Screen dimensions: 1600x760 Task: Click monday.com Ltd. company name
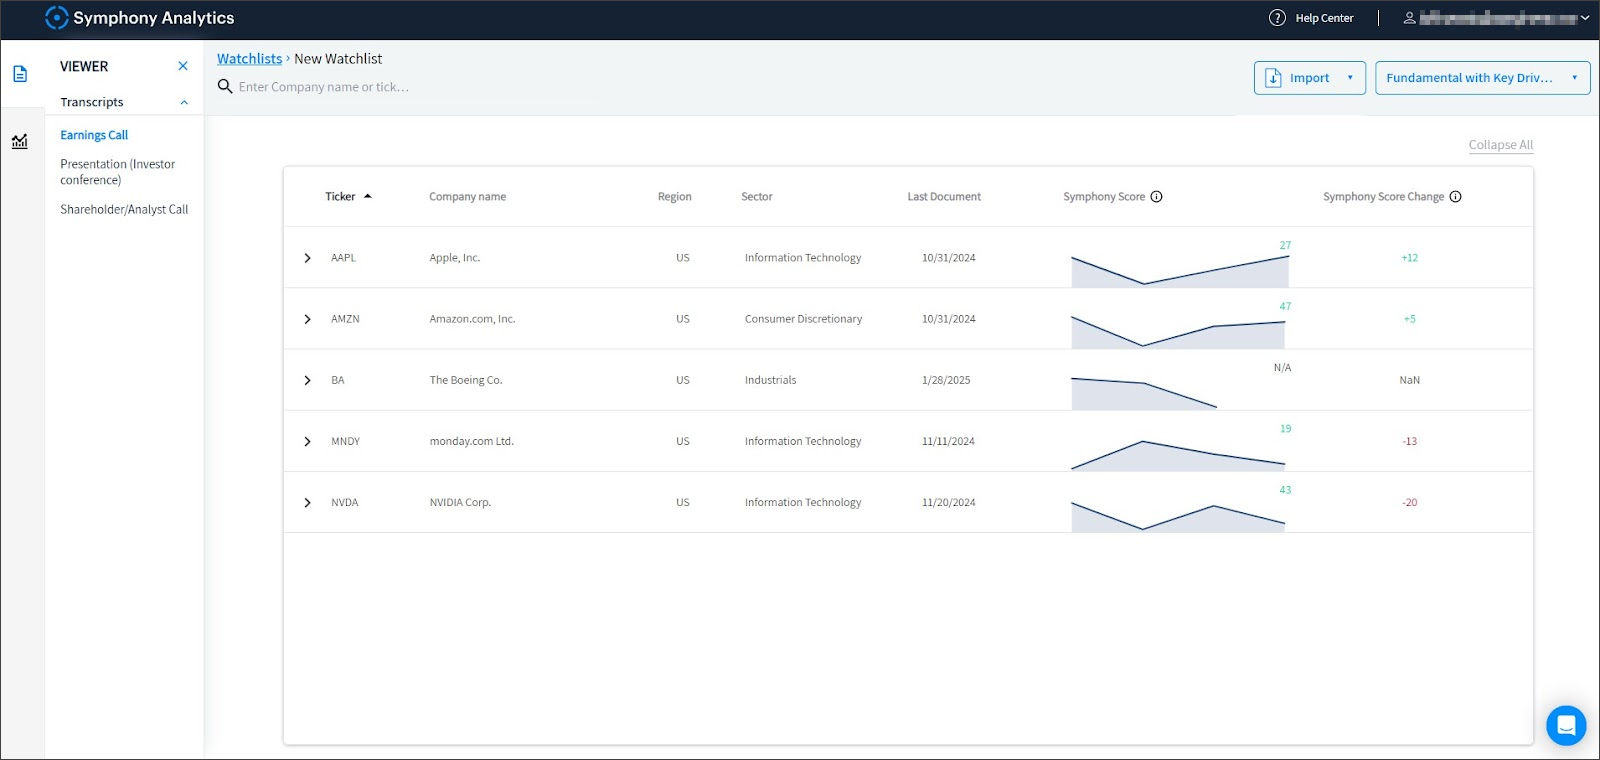pyautogui.click(x=471, y=441)
